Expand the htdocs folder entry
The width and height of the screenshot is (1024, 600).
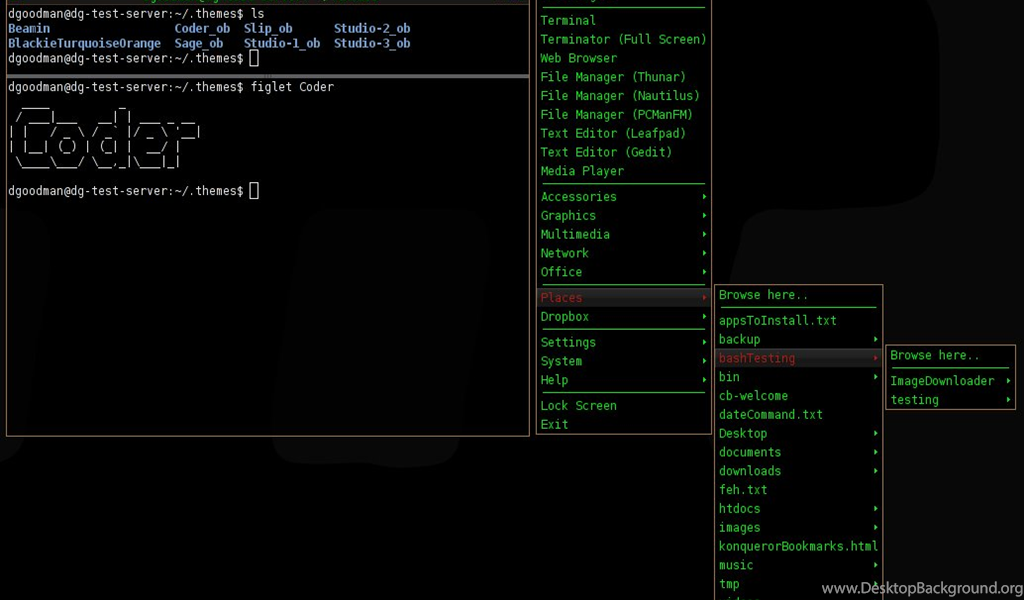click(x=798, y=509)
